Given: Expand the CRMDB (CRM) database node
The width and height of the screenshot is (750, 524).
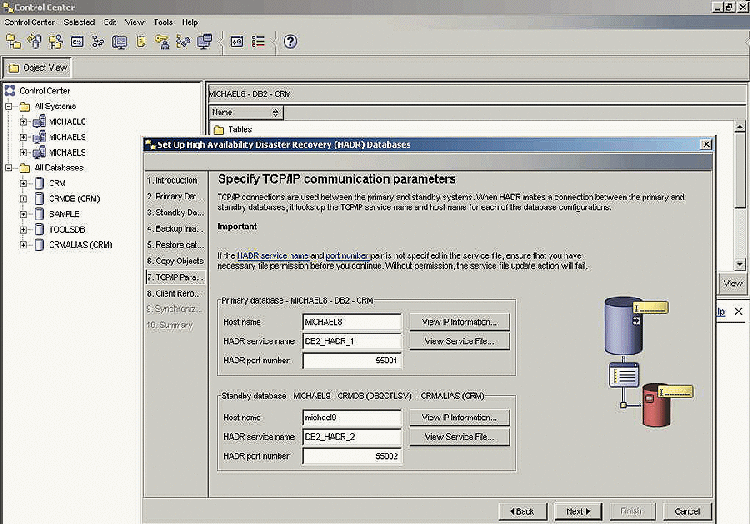Looking at the screenshot, I should [23, 198].
